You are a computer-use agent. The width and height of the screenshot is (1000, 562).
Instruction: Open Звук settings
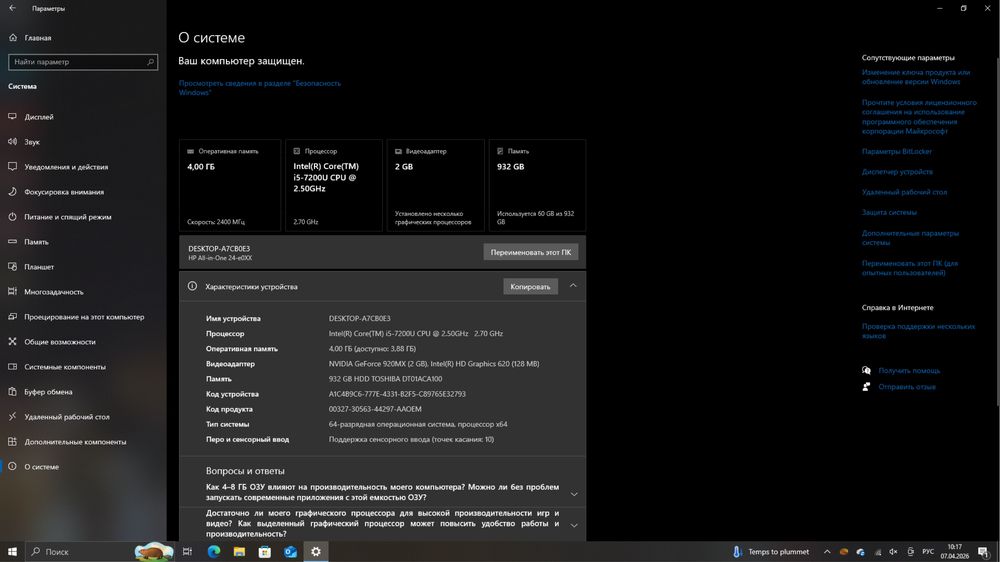point(32,142)
